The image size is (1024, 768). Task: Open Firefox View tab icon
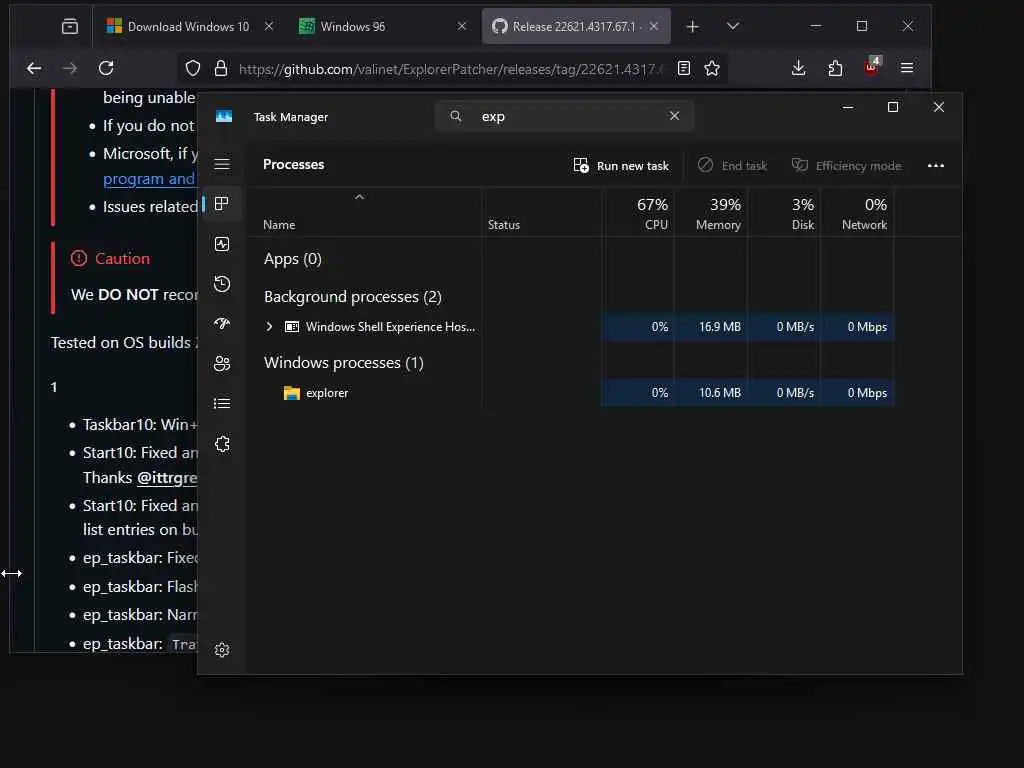click(x=70, y=27)
